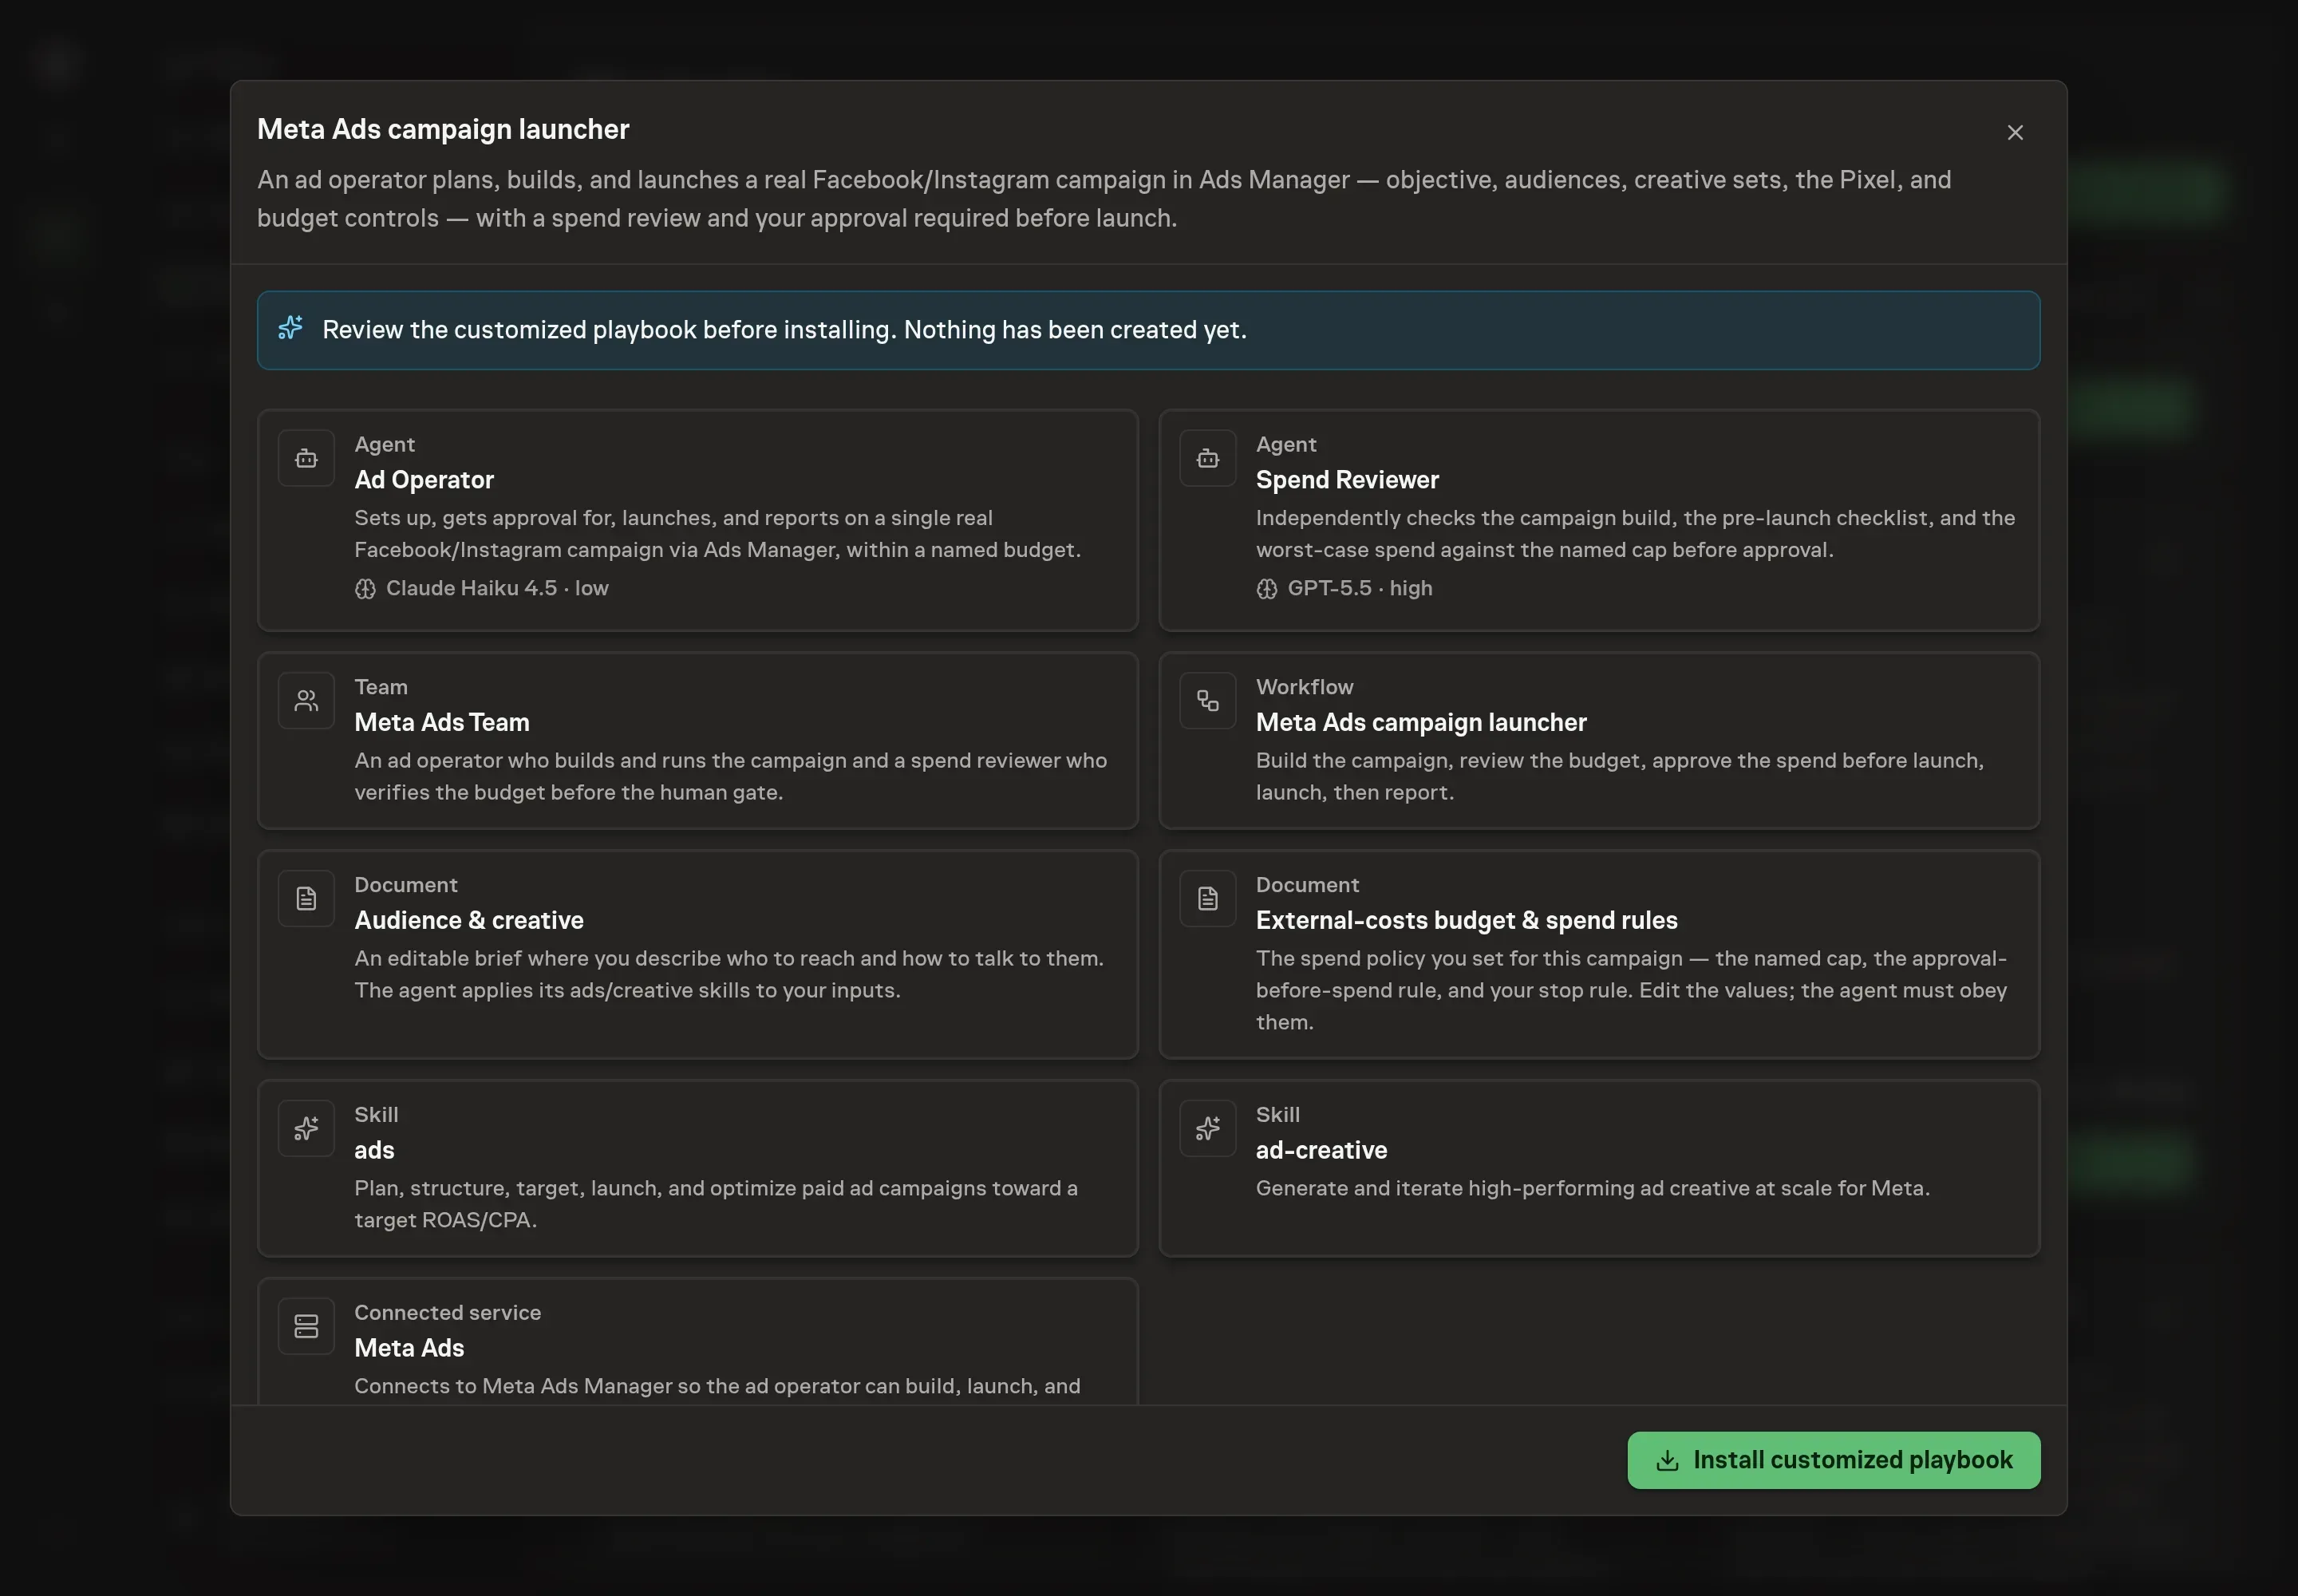Screen dimensions: 2298x1596
Task: Click the Workflow type label
Action: pos(1304,687)
